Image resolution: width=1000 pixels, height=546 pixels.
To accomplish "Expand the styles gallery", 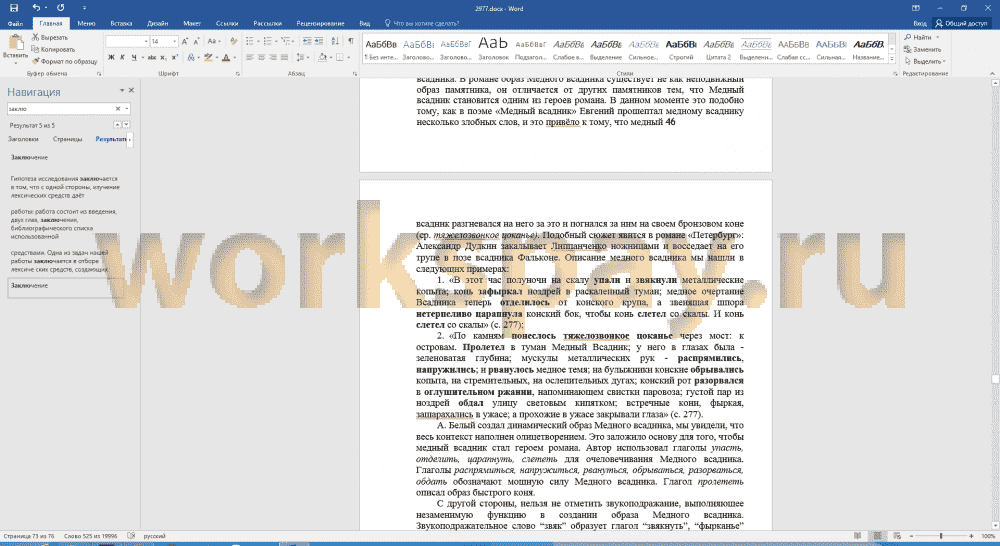I will tap(892, 59).
